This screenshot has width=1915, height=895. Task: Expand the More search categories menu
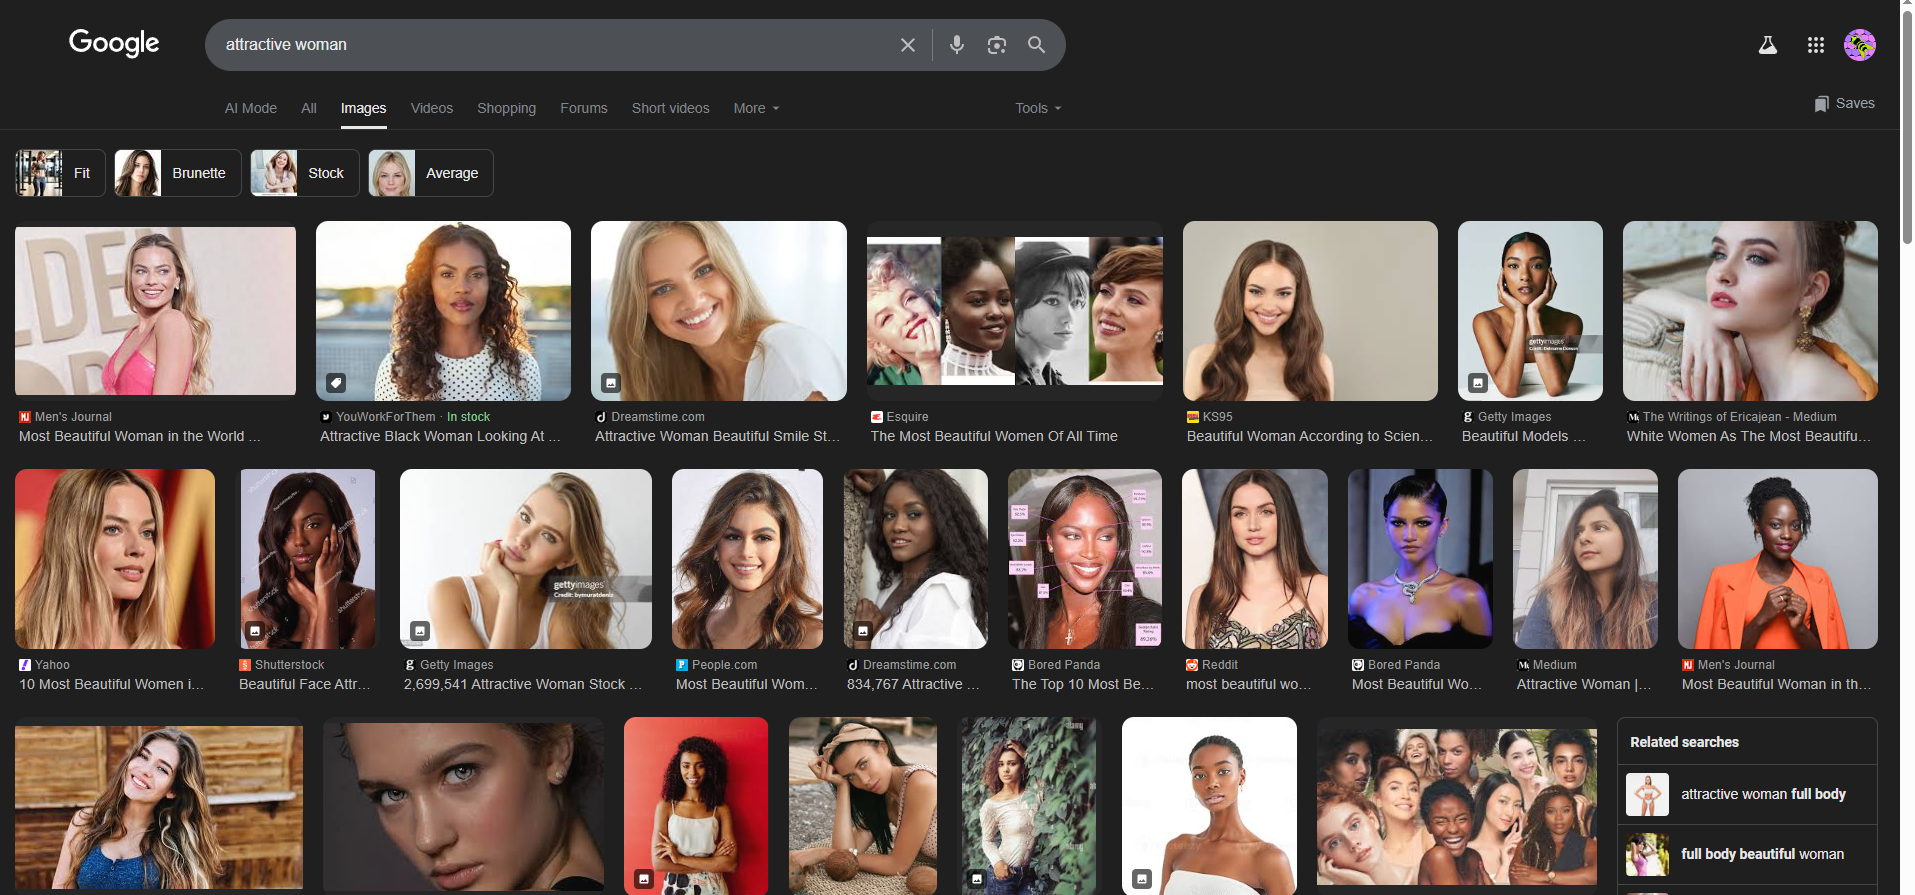click(756, 108)
